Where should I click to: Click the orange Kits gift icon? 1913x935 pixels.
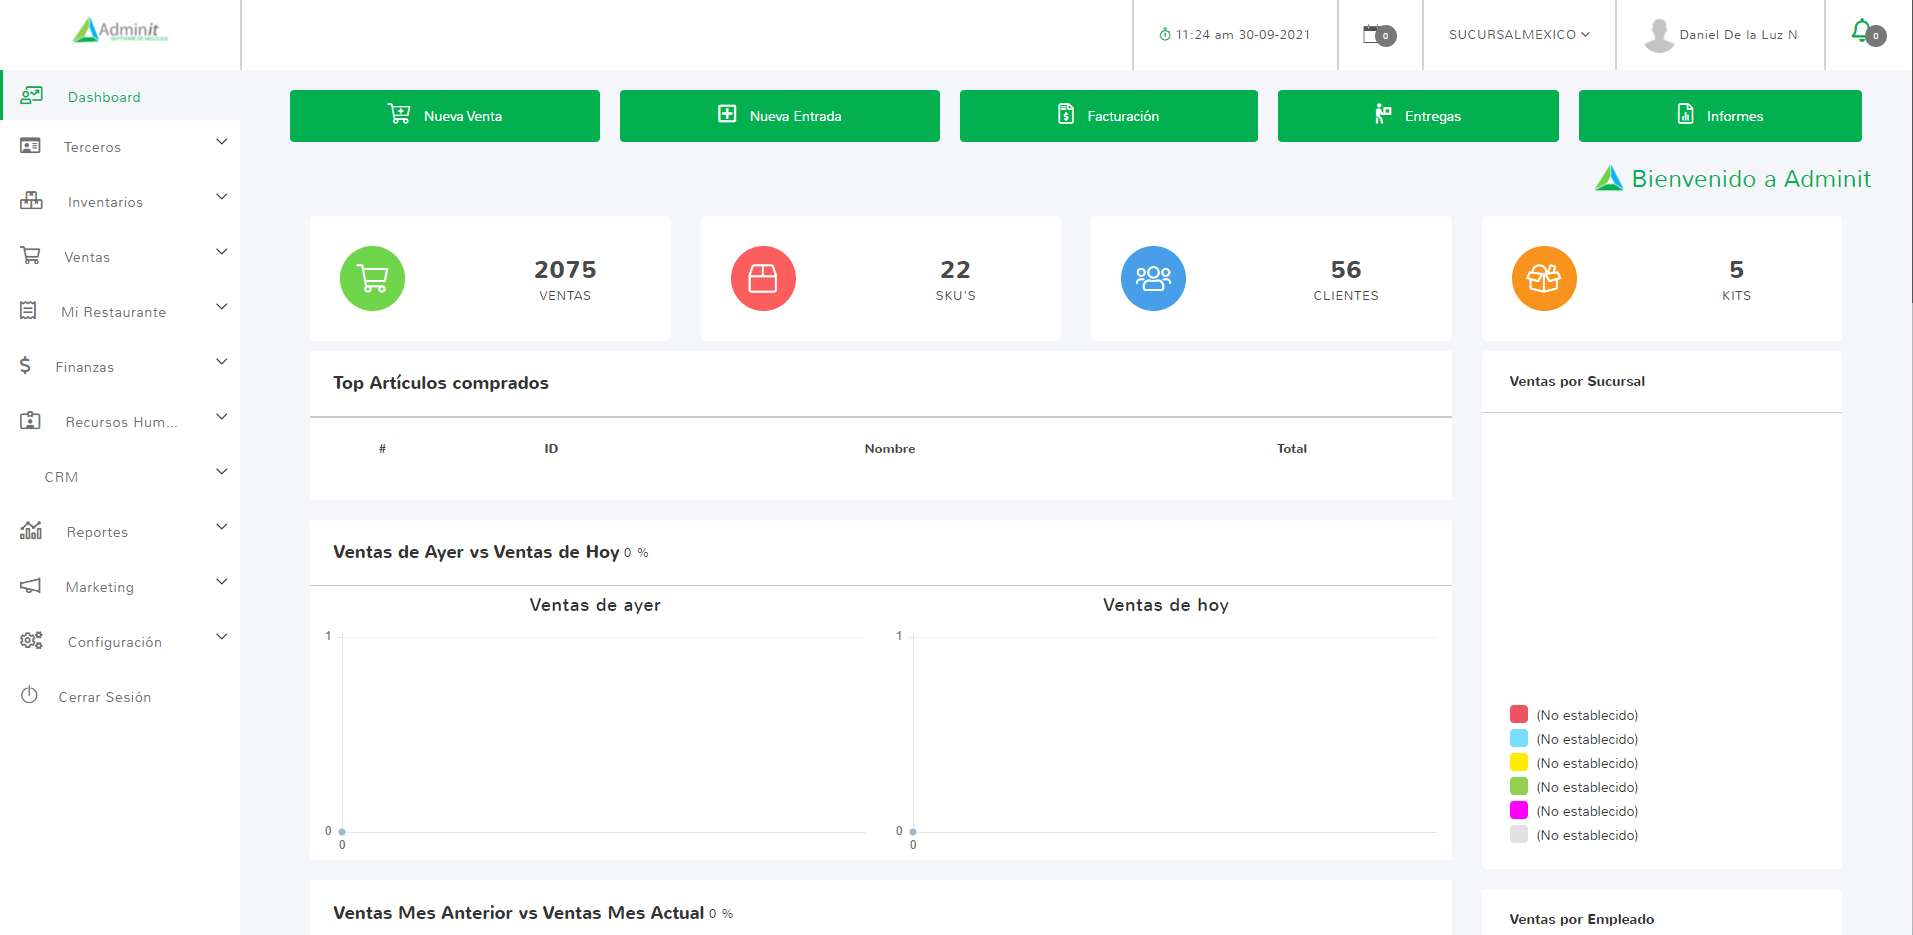1544,278
